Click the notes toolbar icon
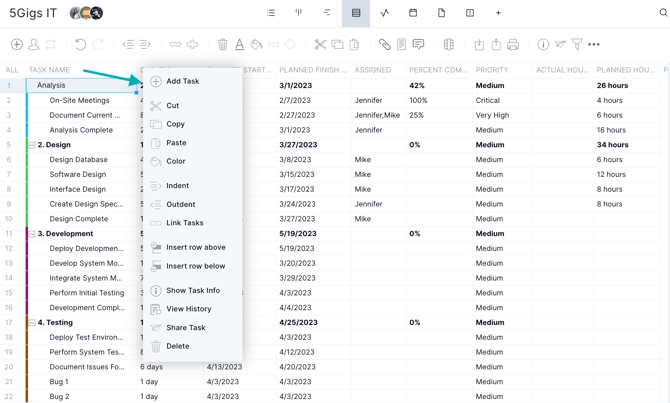670x403 pixels. pyautogui.click(x=401, y=44)
